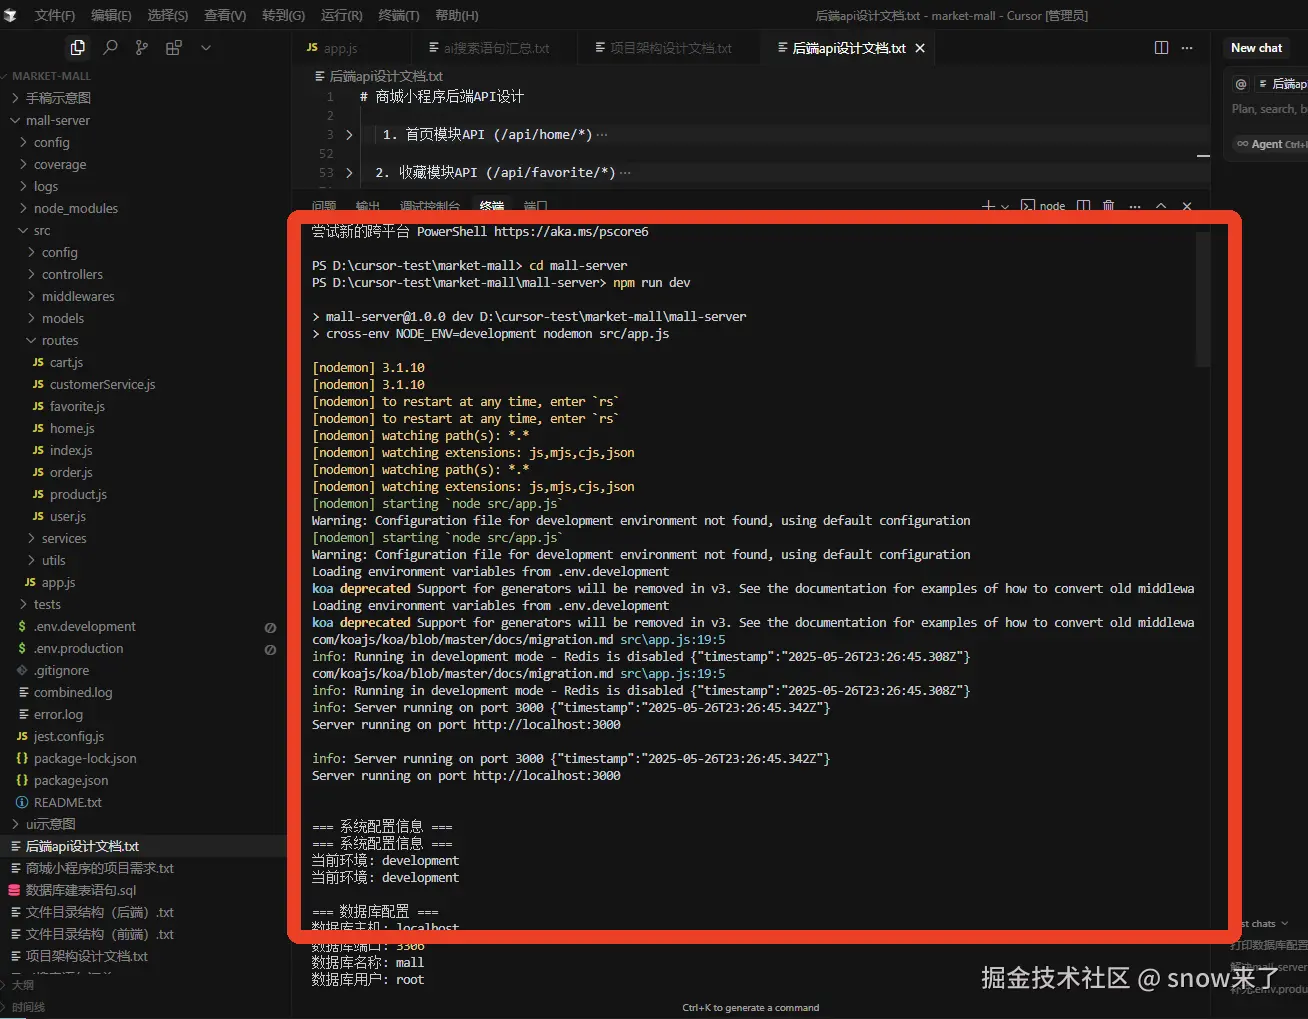This screenshot has height=1019, width=1308.
Task: Click the breadcrumb 后端api设计文档.txt above editor
Action: [x=386, y=76]
